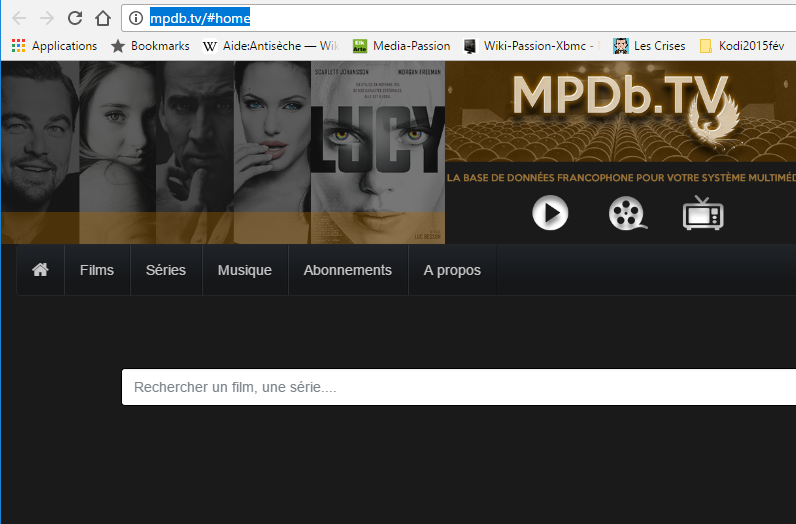Click the browser forward arrow
The width and height of the screenshot is (796, 524).
[x=47, y=18]
